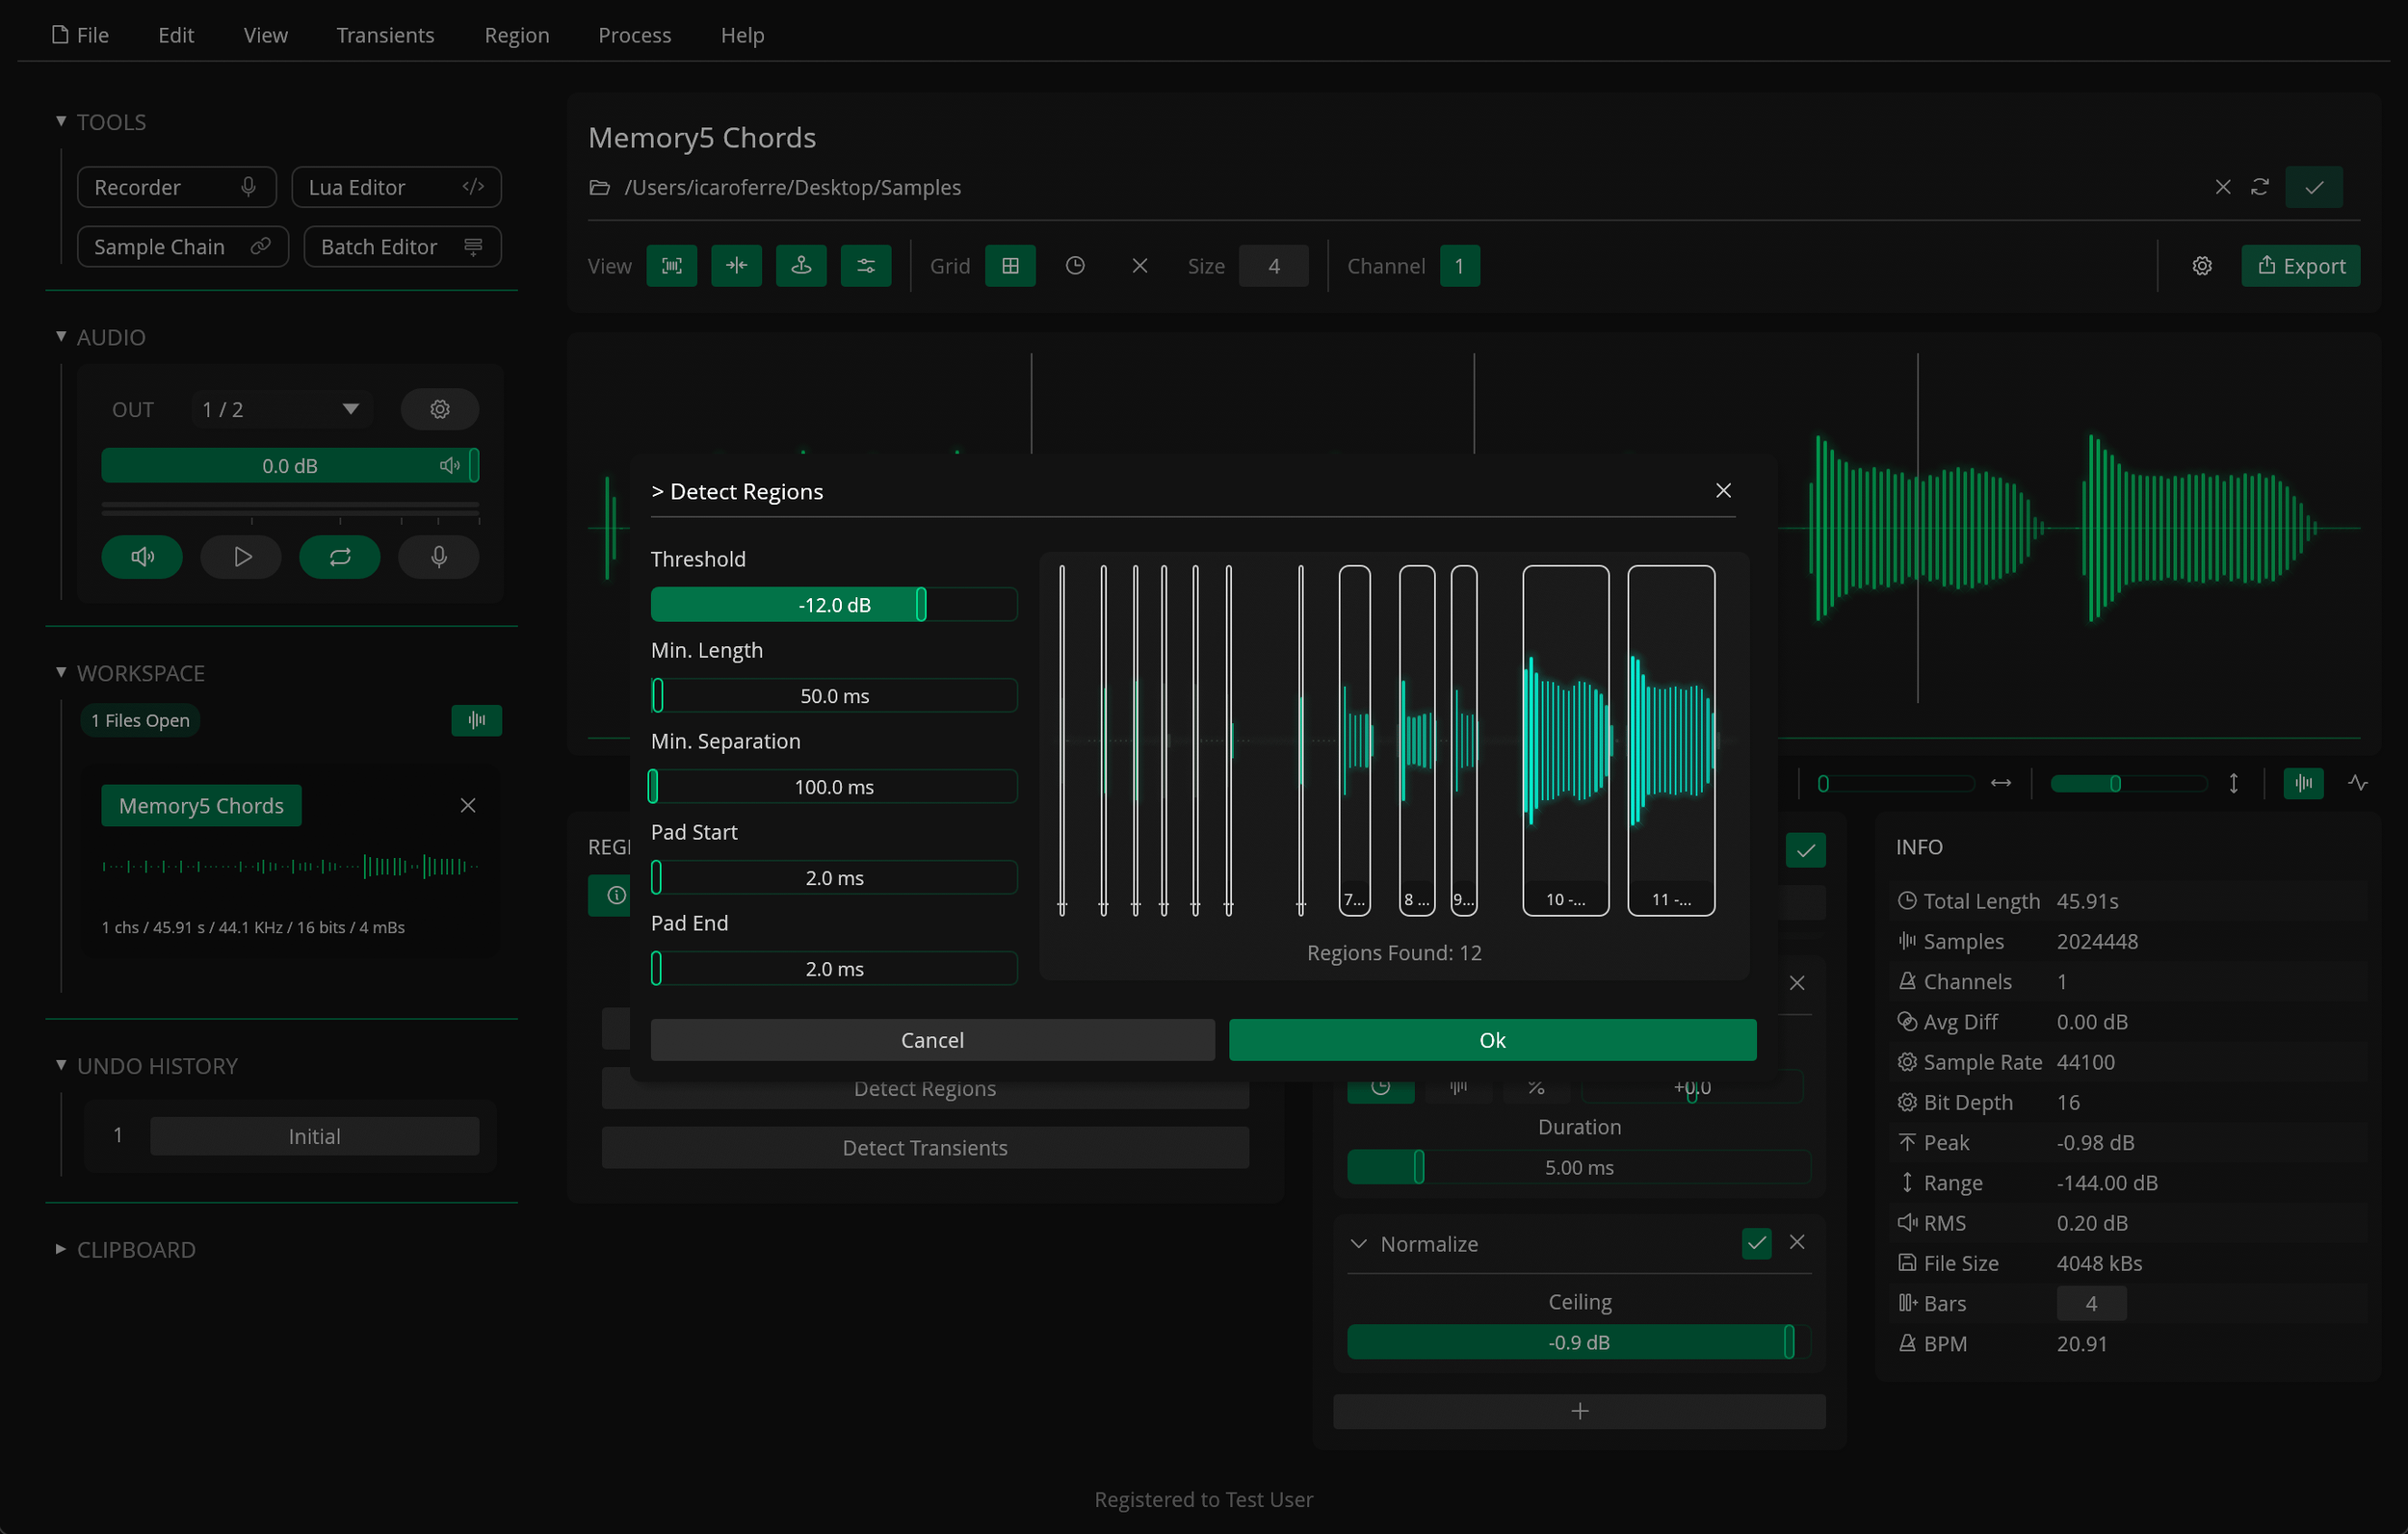Select the clock grid mode icon
Screen dimensions: 2408x1534
pos(1075,265)
